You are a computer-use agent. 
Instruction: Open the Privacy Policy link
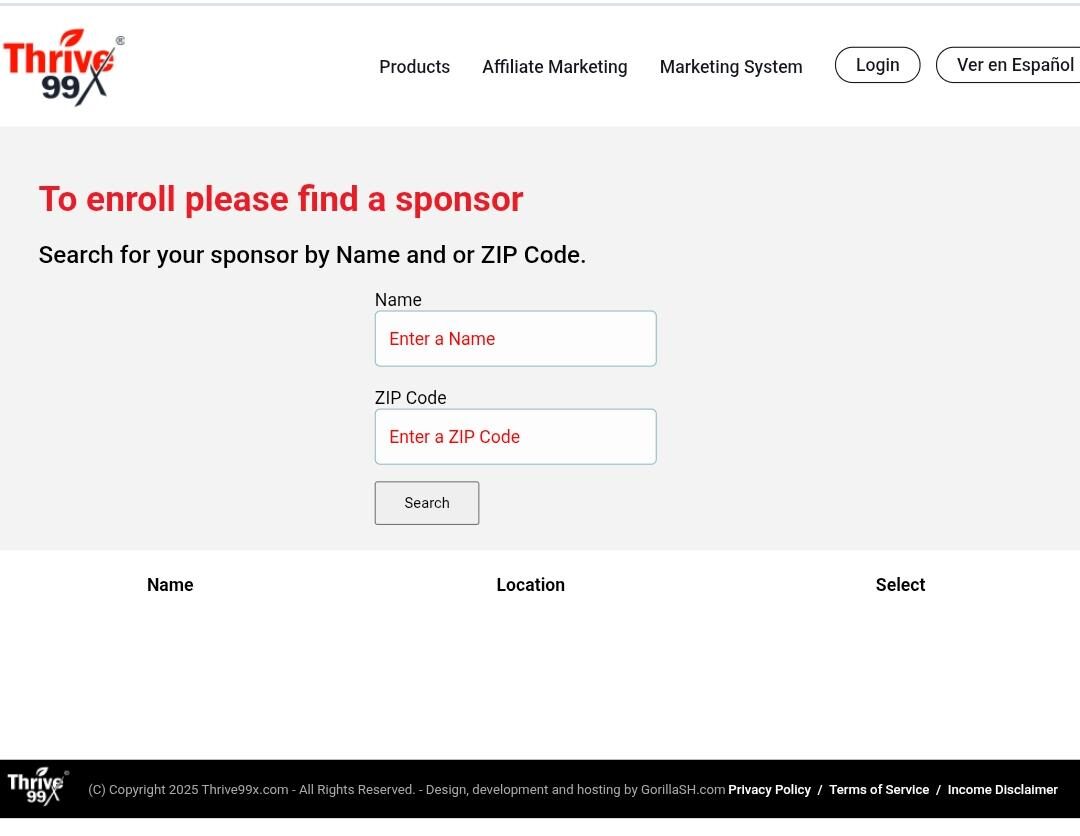pos(769,790)
